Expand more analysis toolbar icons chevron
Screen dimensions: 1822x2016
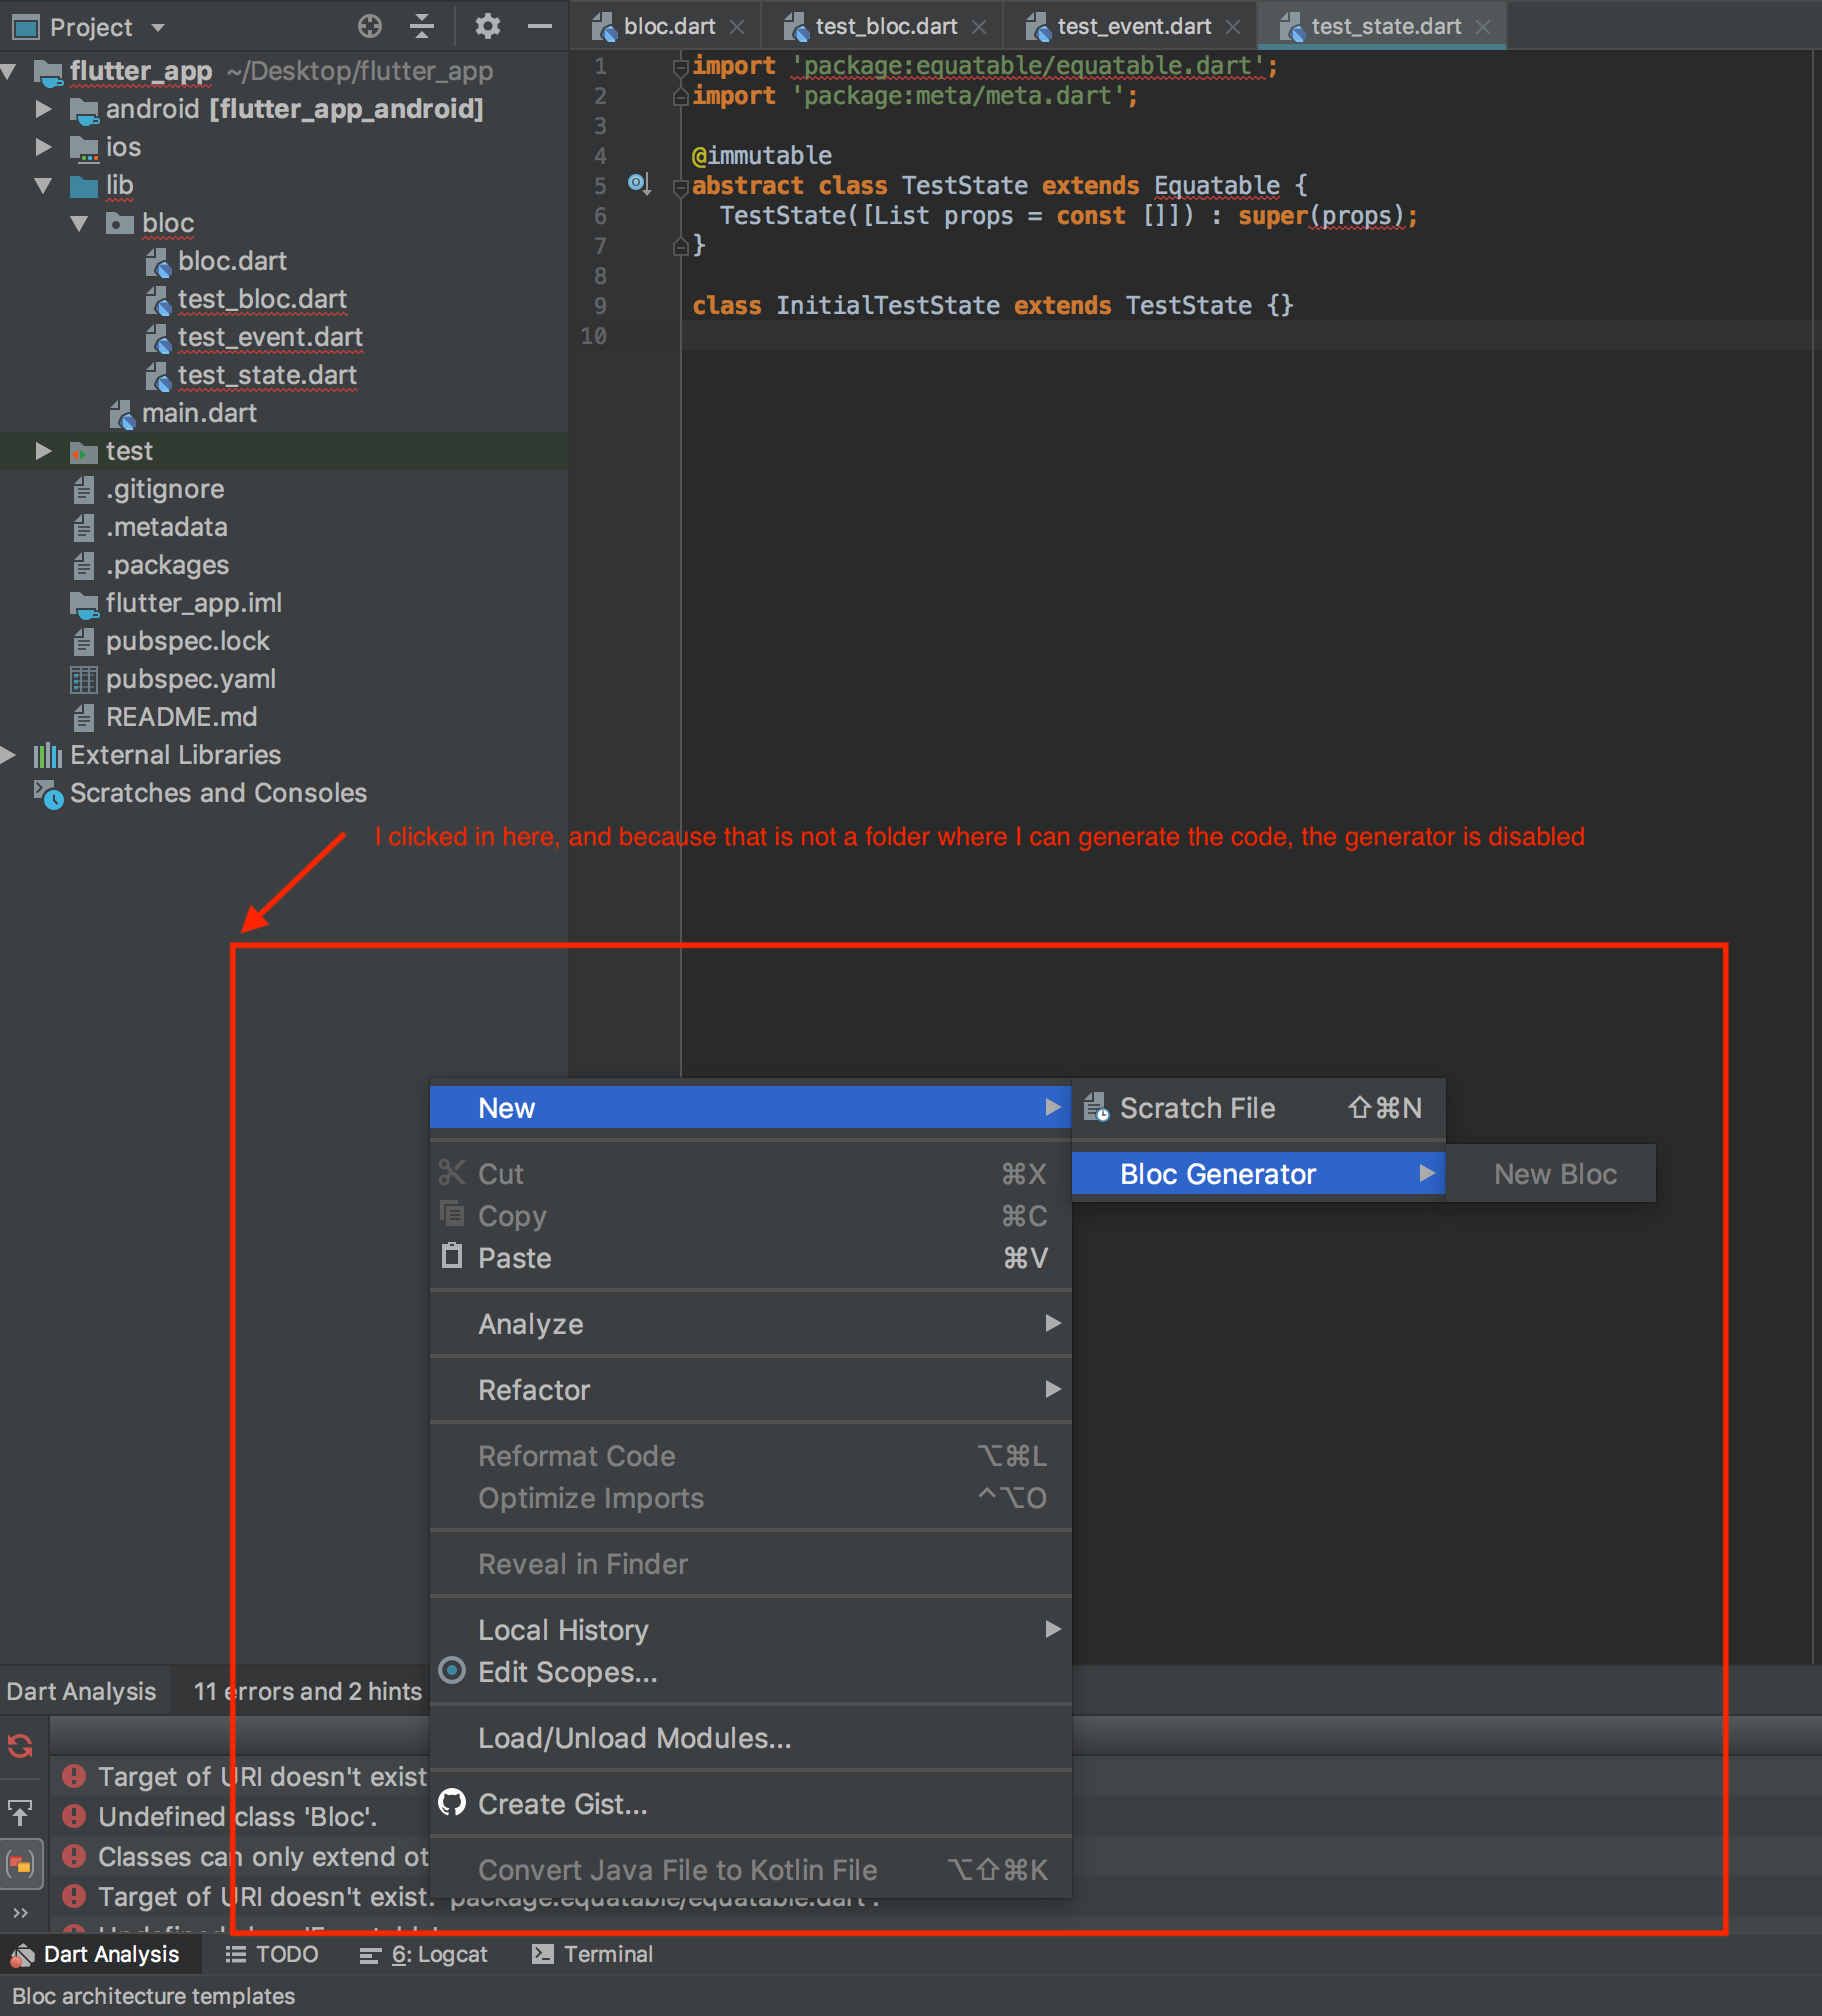(x=21, y=1913)
